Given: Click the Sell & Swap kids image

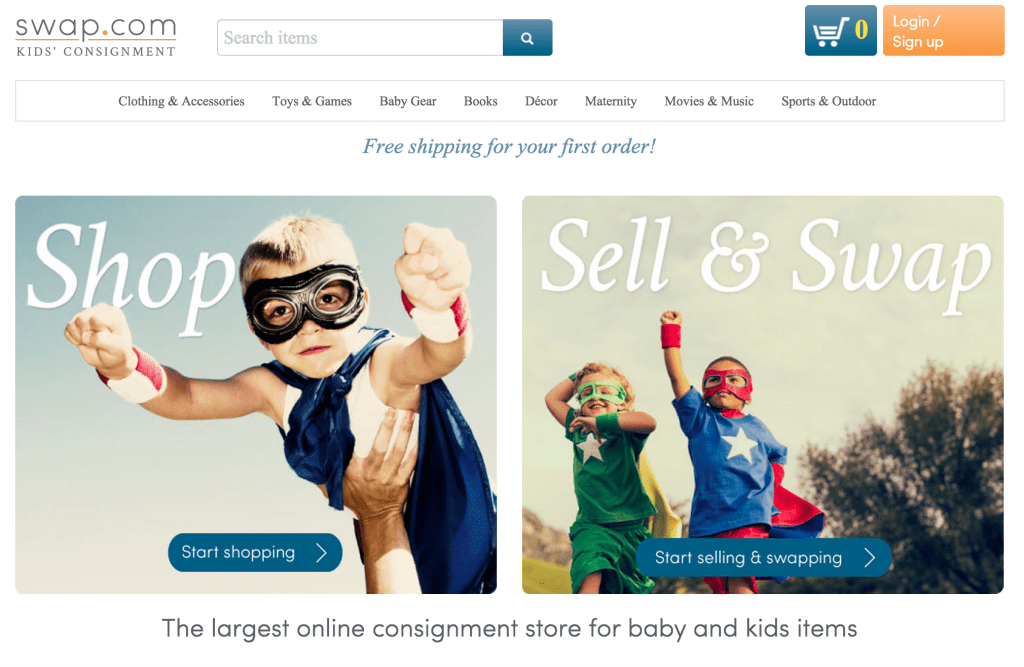Looking at the screenshot, I should point(763,395).
